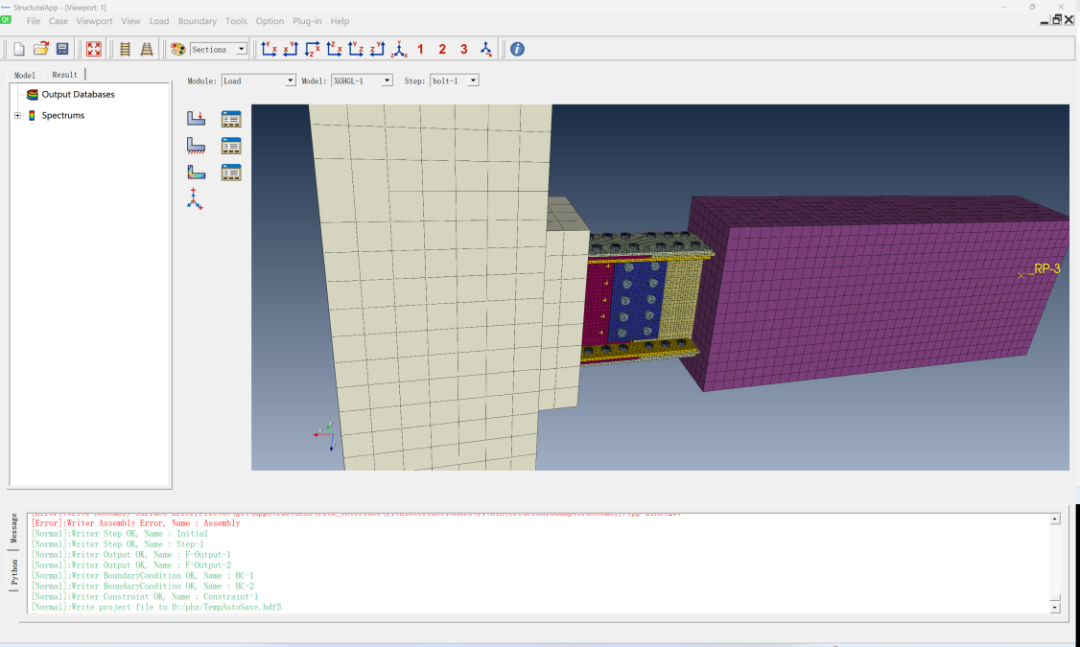Open the Plug-in menu
Image resolution: width=1080 pixels, height=647 pixels.
[x=306, y=20]
